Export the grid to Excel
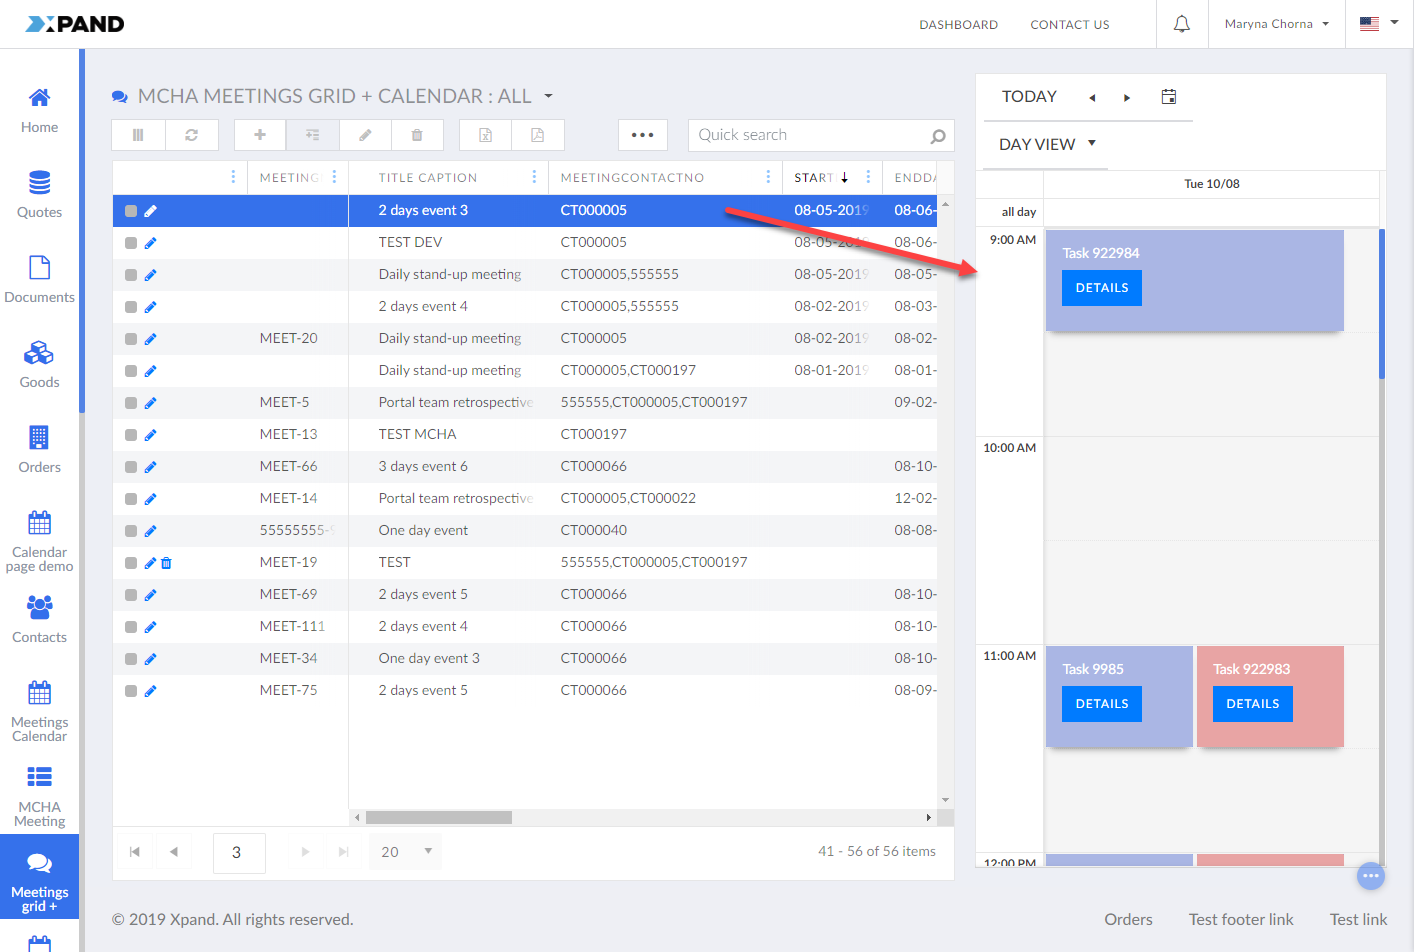The height and width of the screenshot is (952, 1414). click(485, 134)
